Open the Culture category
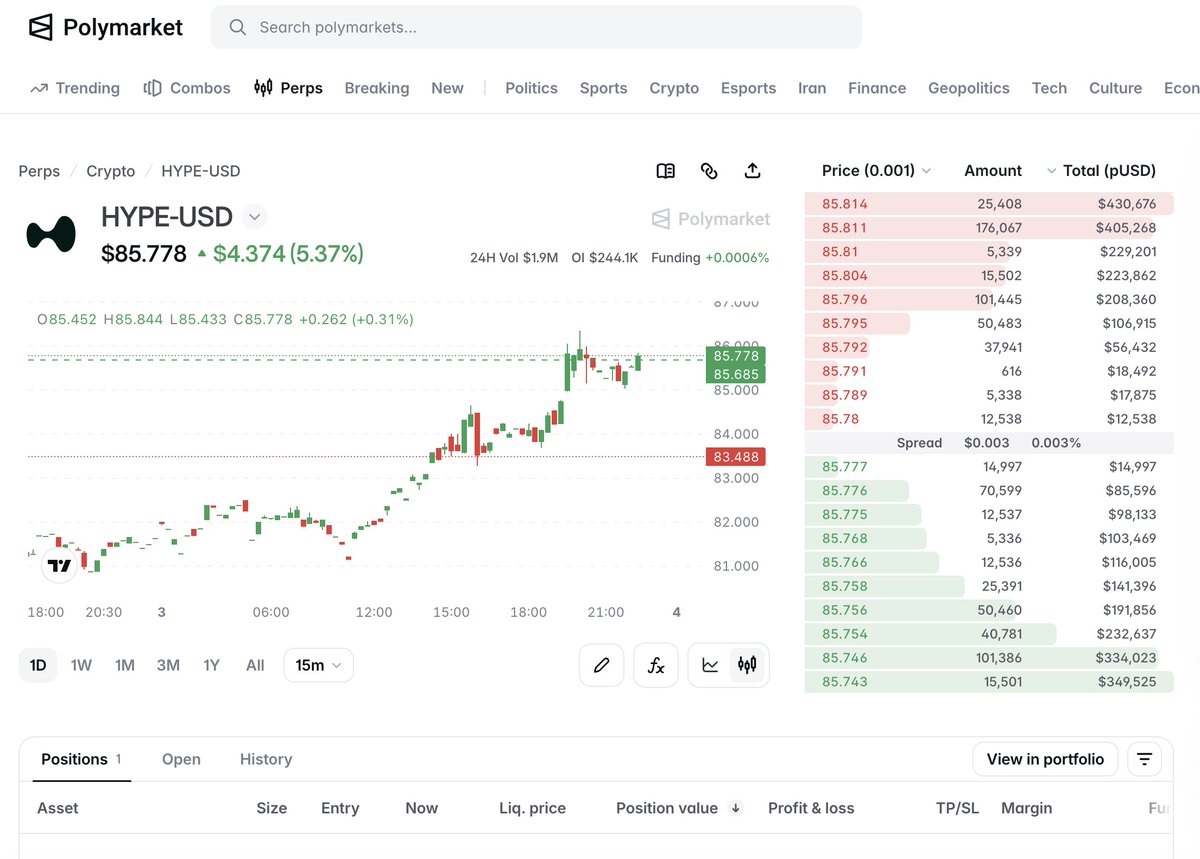Screen dimensions: 1200x859 1115,88
